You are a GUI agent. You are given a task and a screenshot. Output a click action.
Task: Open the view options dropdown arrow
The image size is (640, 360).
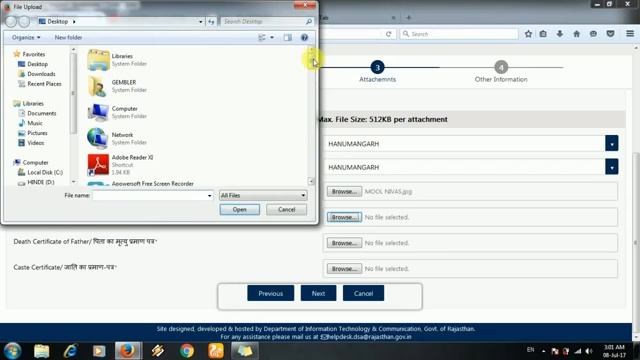(272, 38)
